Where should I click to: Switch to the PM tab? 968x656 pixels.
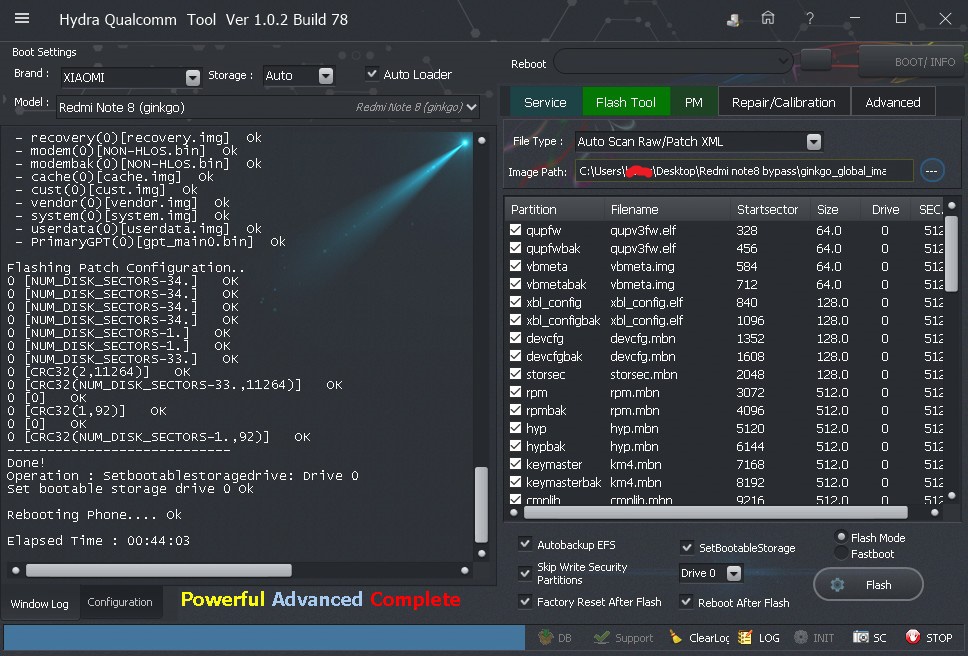[693, 102]
